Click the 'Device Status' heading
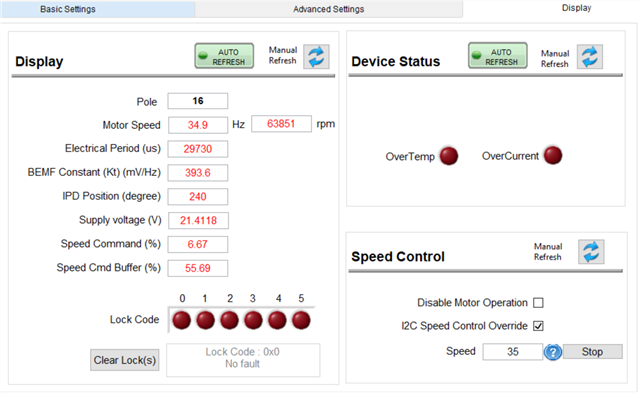 pos(396,61)
